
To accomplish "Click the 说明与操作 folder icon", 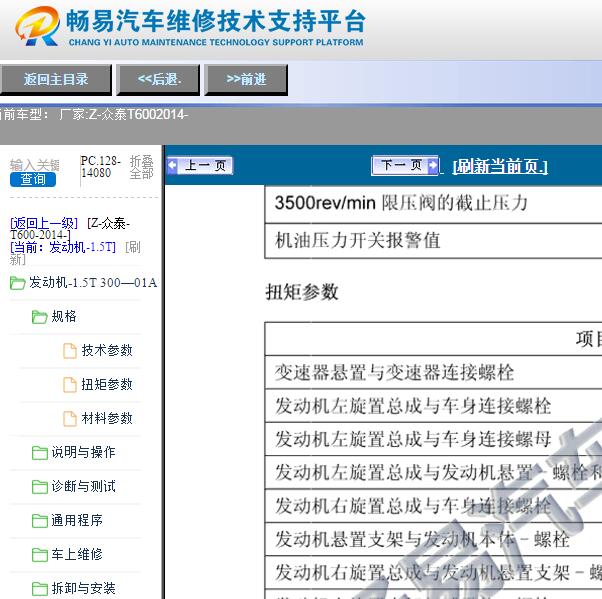I will pos(40,453).
